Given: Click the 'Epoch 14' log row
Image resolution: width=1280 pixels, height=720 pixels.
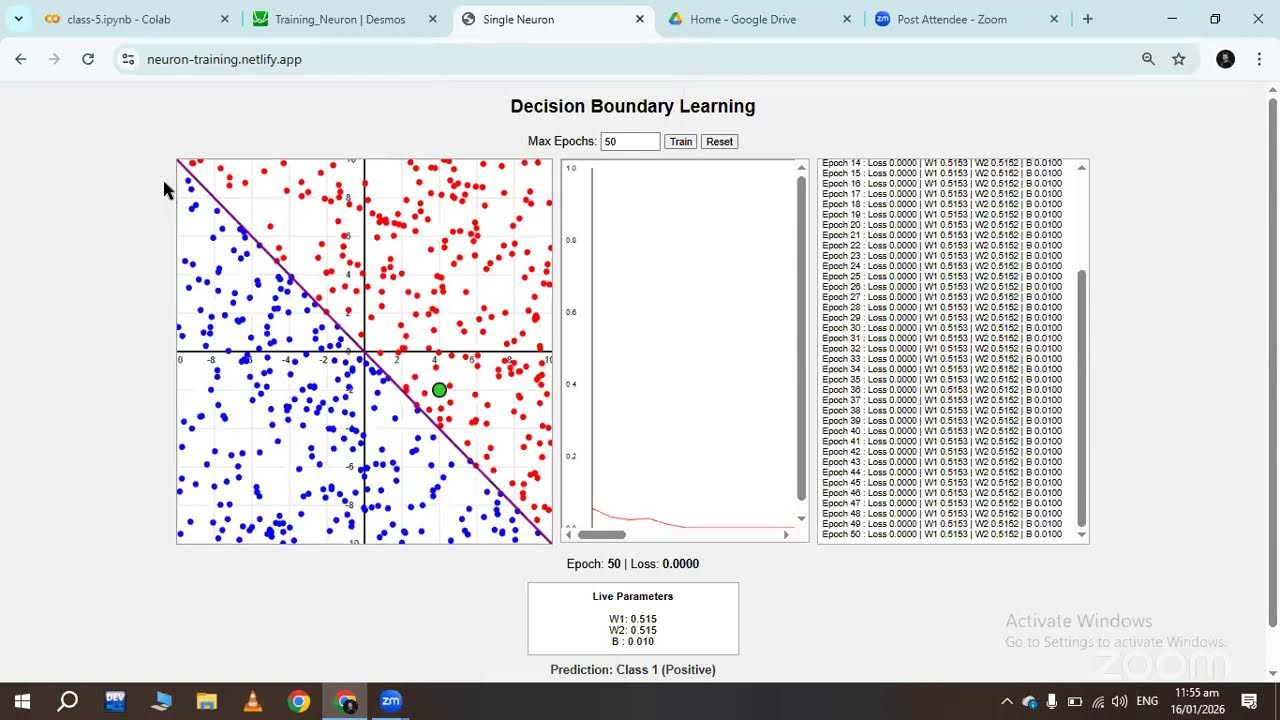Looking at the screenshot, I should (942, 163).
